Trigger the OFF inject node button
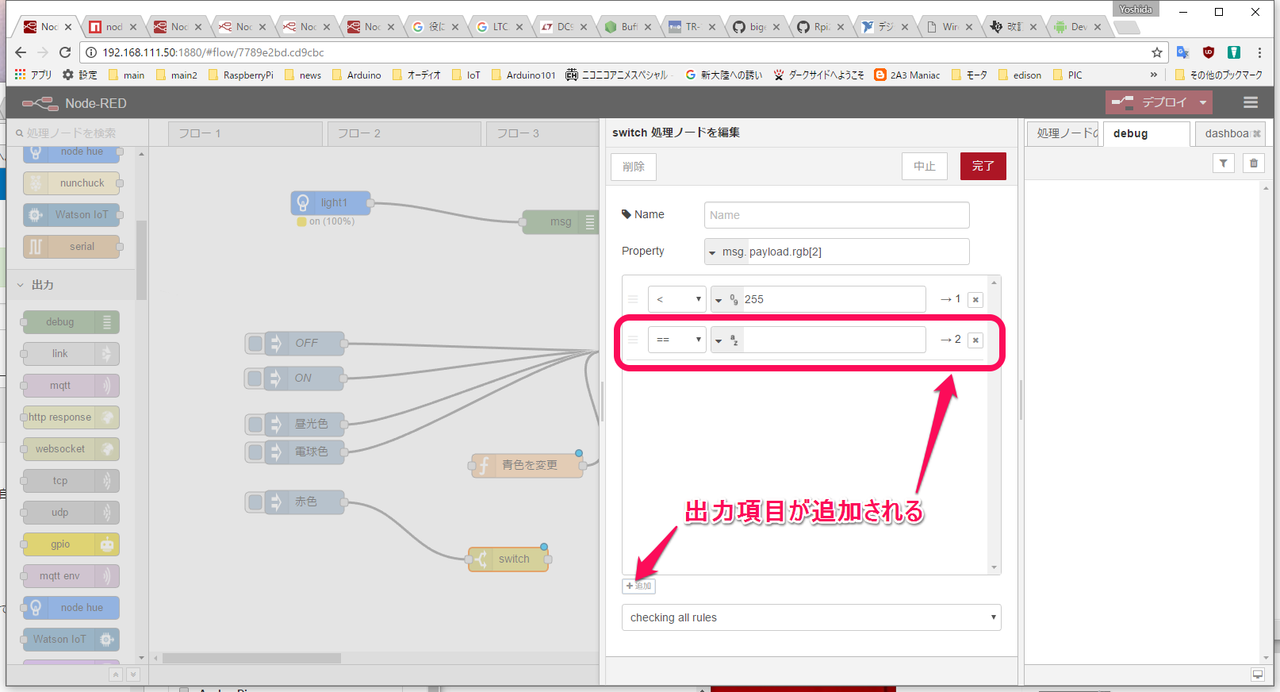This screenshot has width=1280, height=692. tap(255, 343)
